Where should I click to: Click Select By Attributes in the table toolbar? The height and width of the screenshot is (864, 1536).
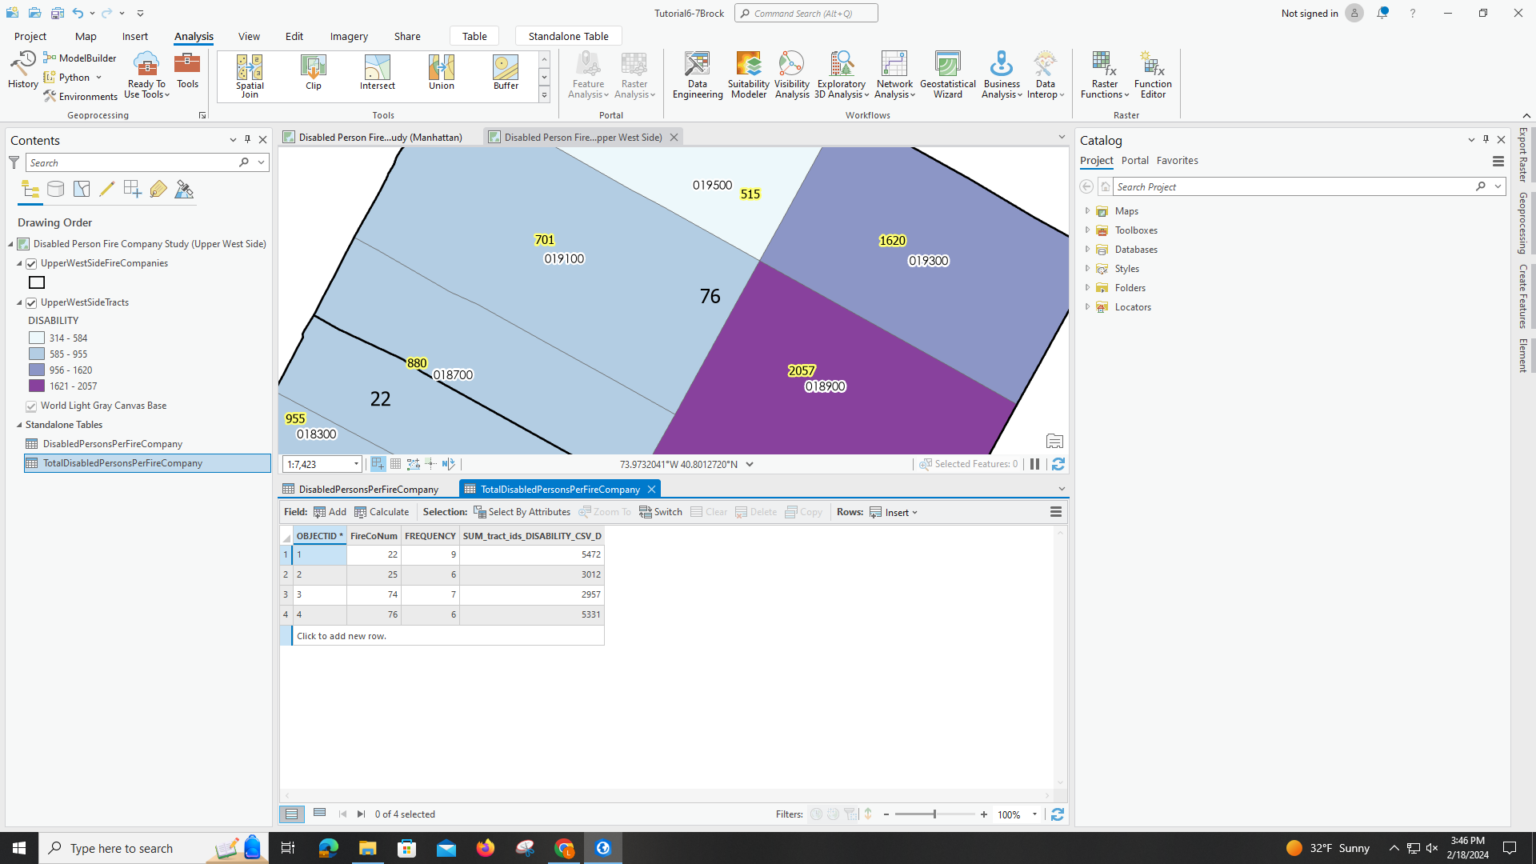tap(522, 511)
